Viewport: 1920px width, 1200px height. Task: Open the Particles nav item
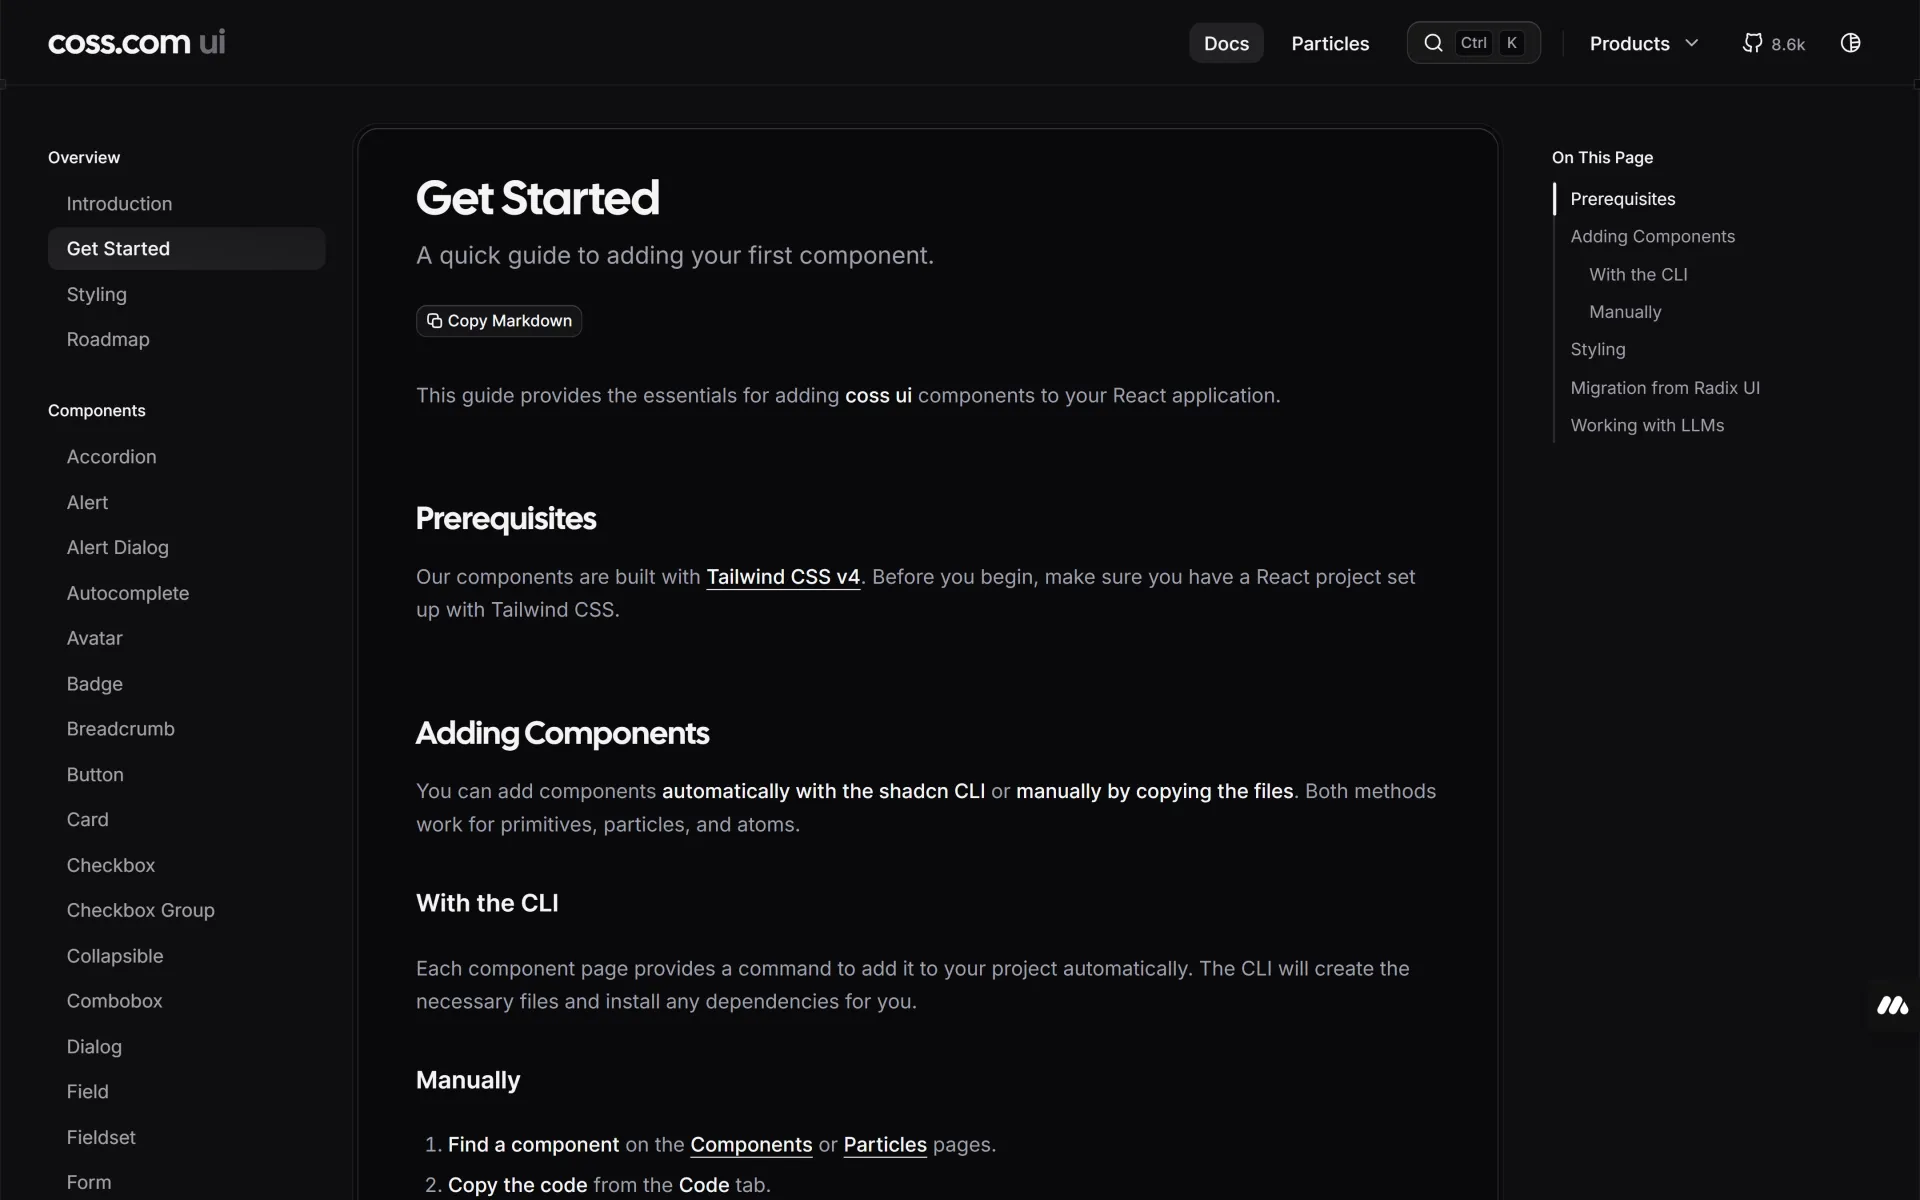tap(1330, 44)
